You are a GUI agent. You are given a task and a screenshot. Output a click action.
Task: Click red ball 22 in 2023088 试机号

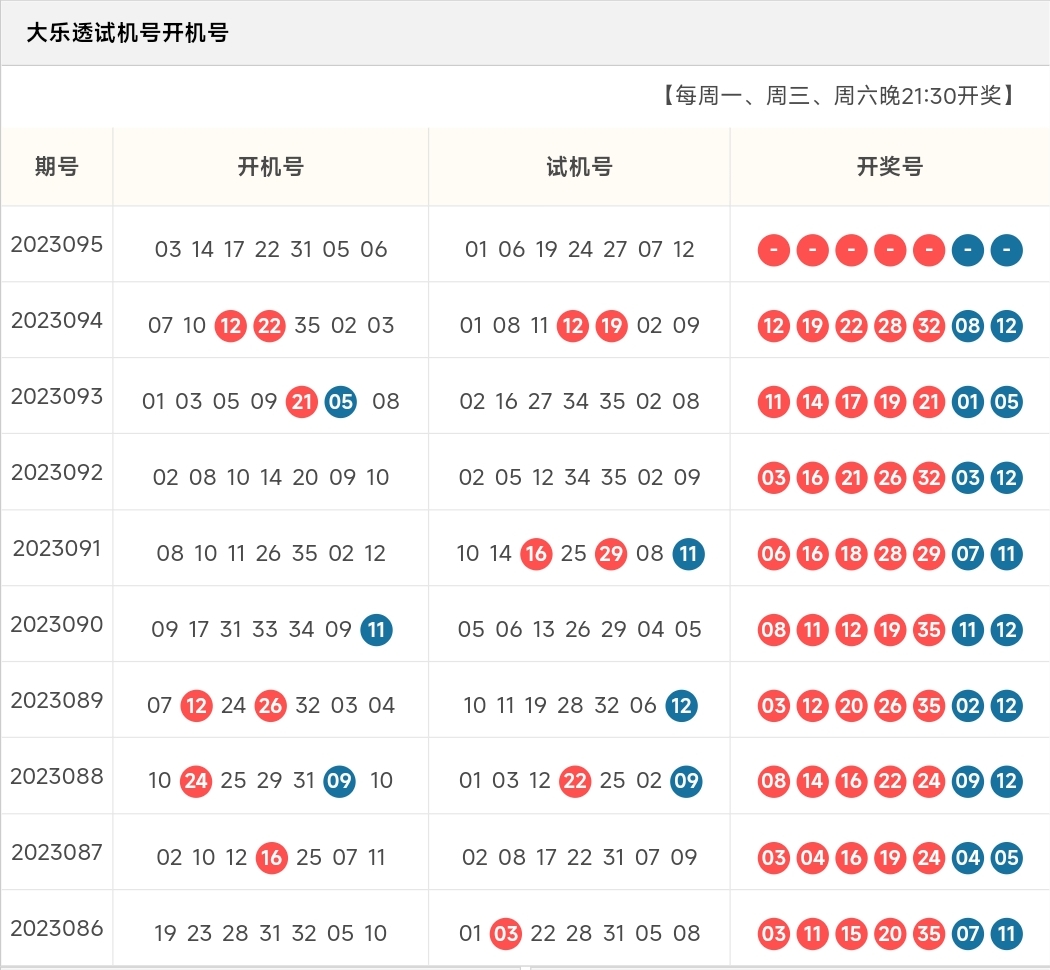(575, 781)
